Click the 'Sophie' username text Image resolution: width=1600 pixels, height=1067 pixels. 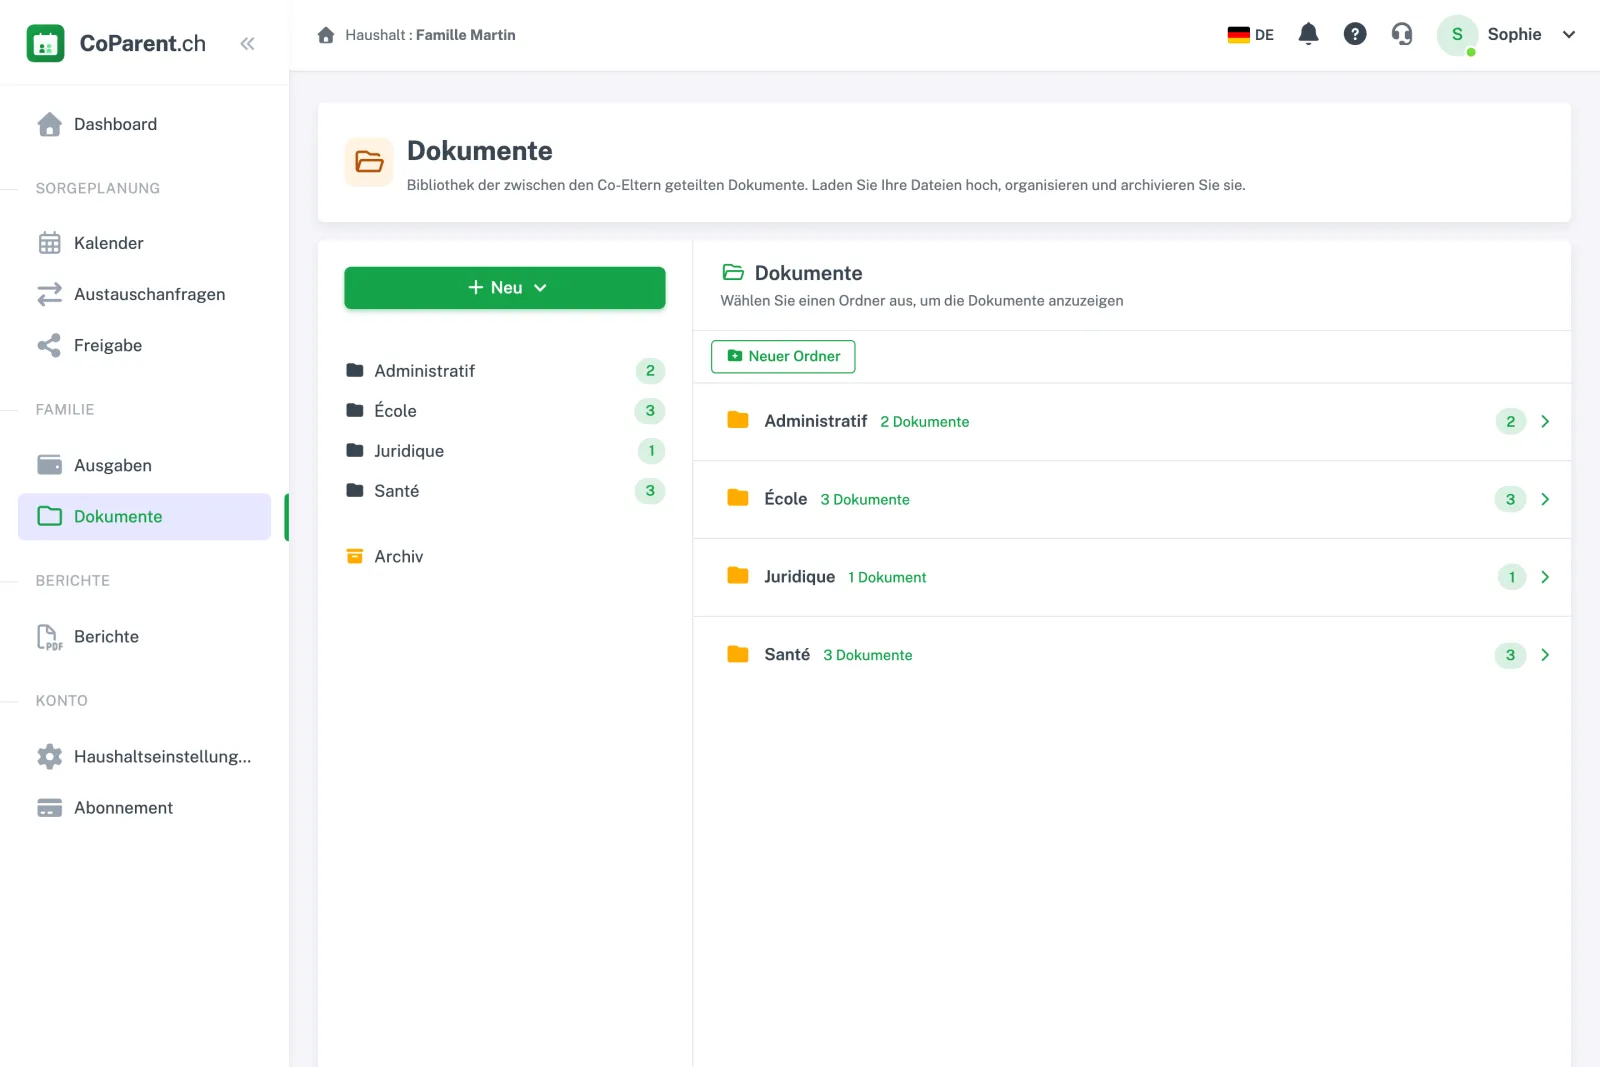(1514, 34)
